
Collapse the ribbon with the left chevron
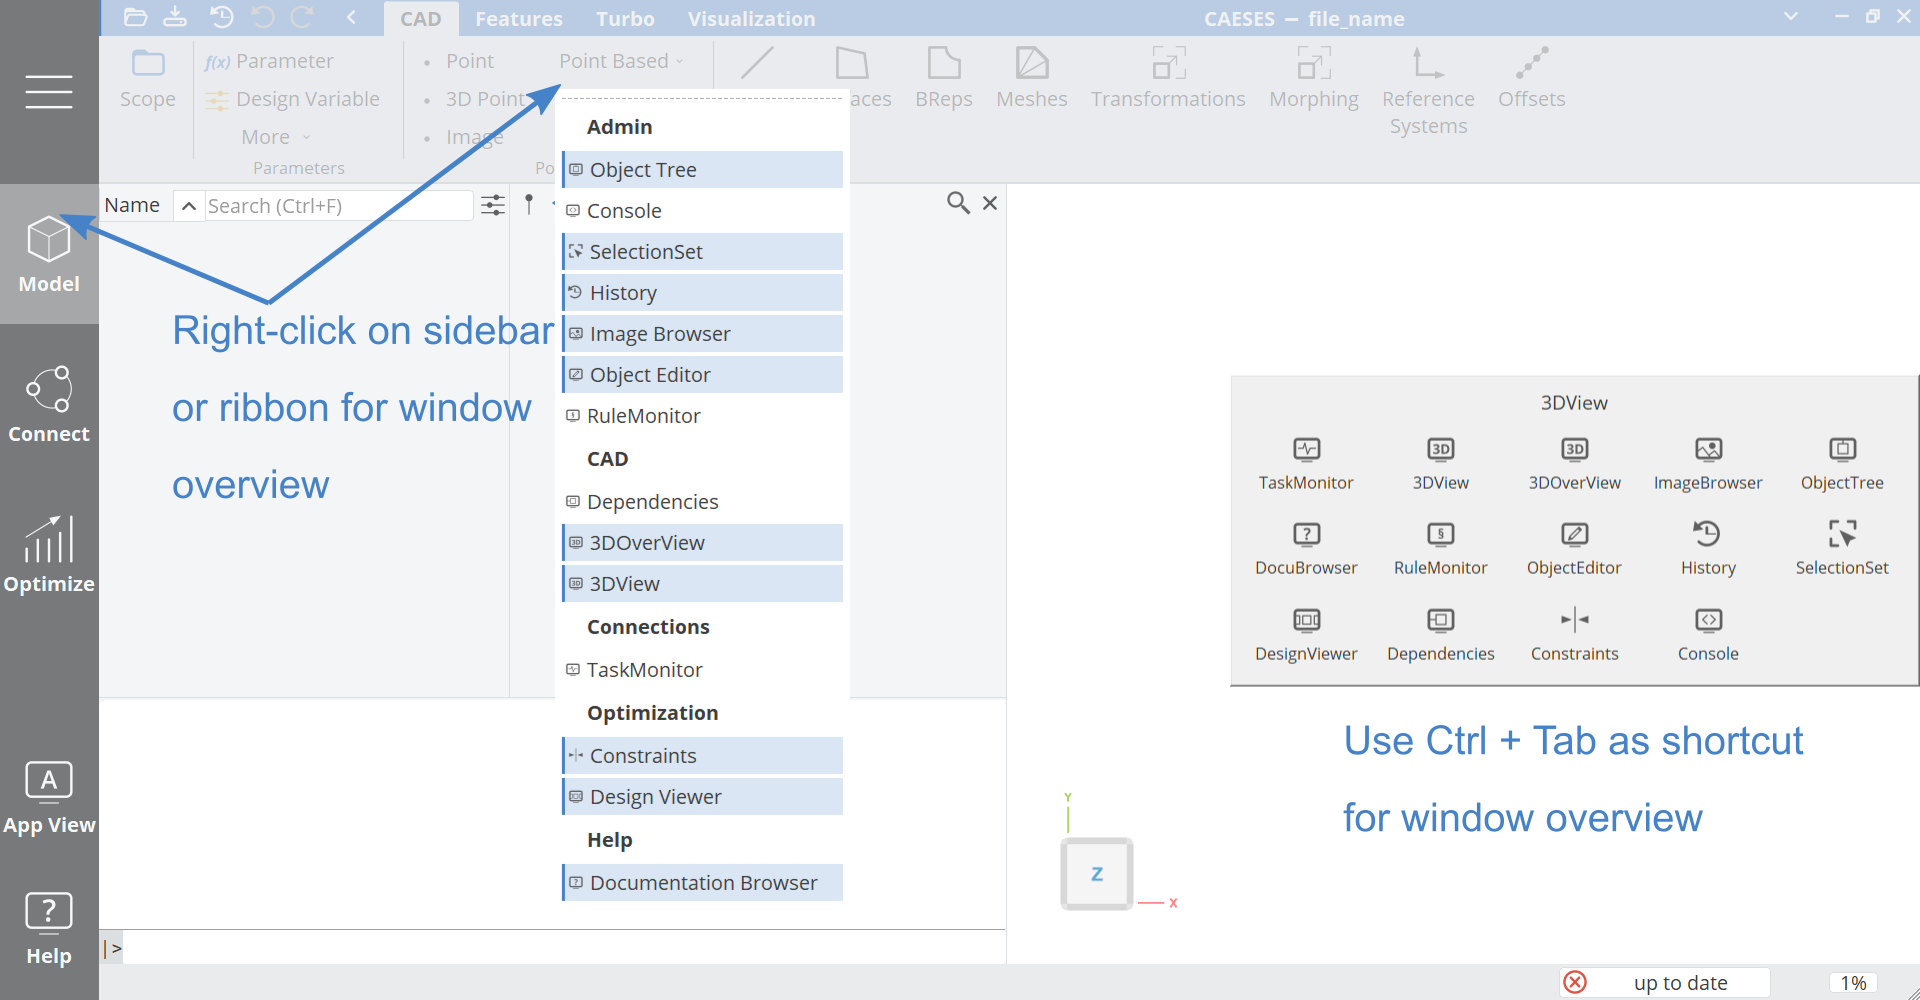tap(351, 17)
